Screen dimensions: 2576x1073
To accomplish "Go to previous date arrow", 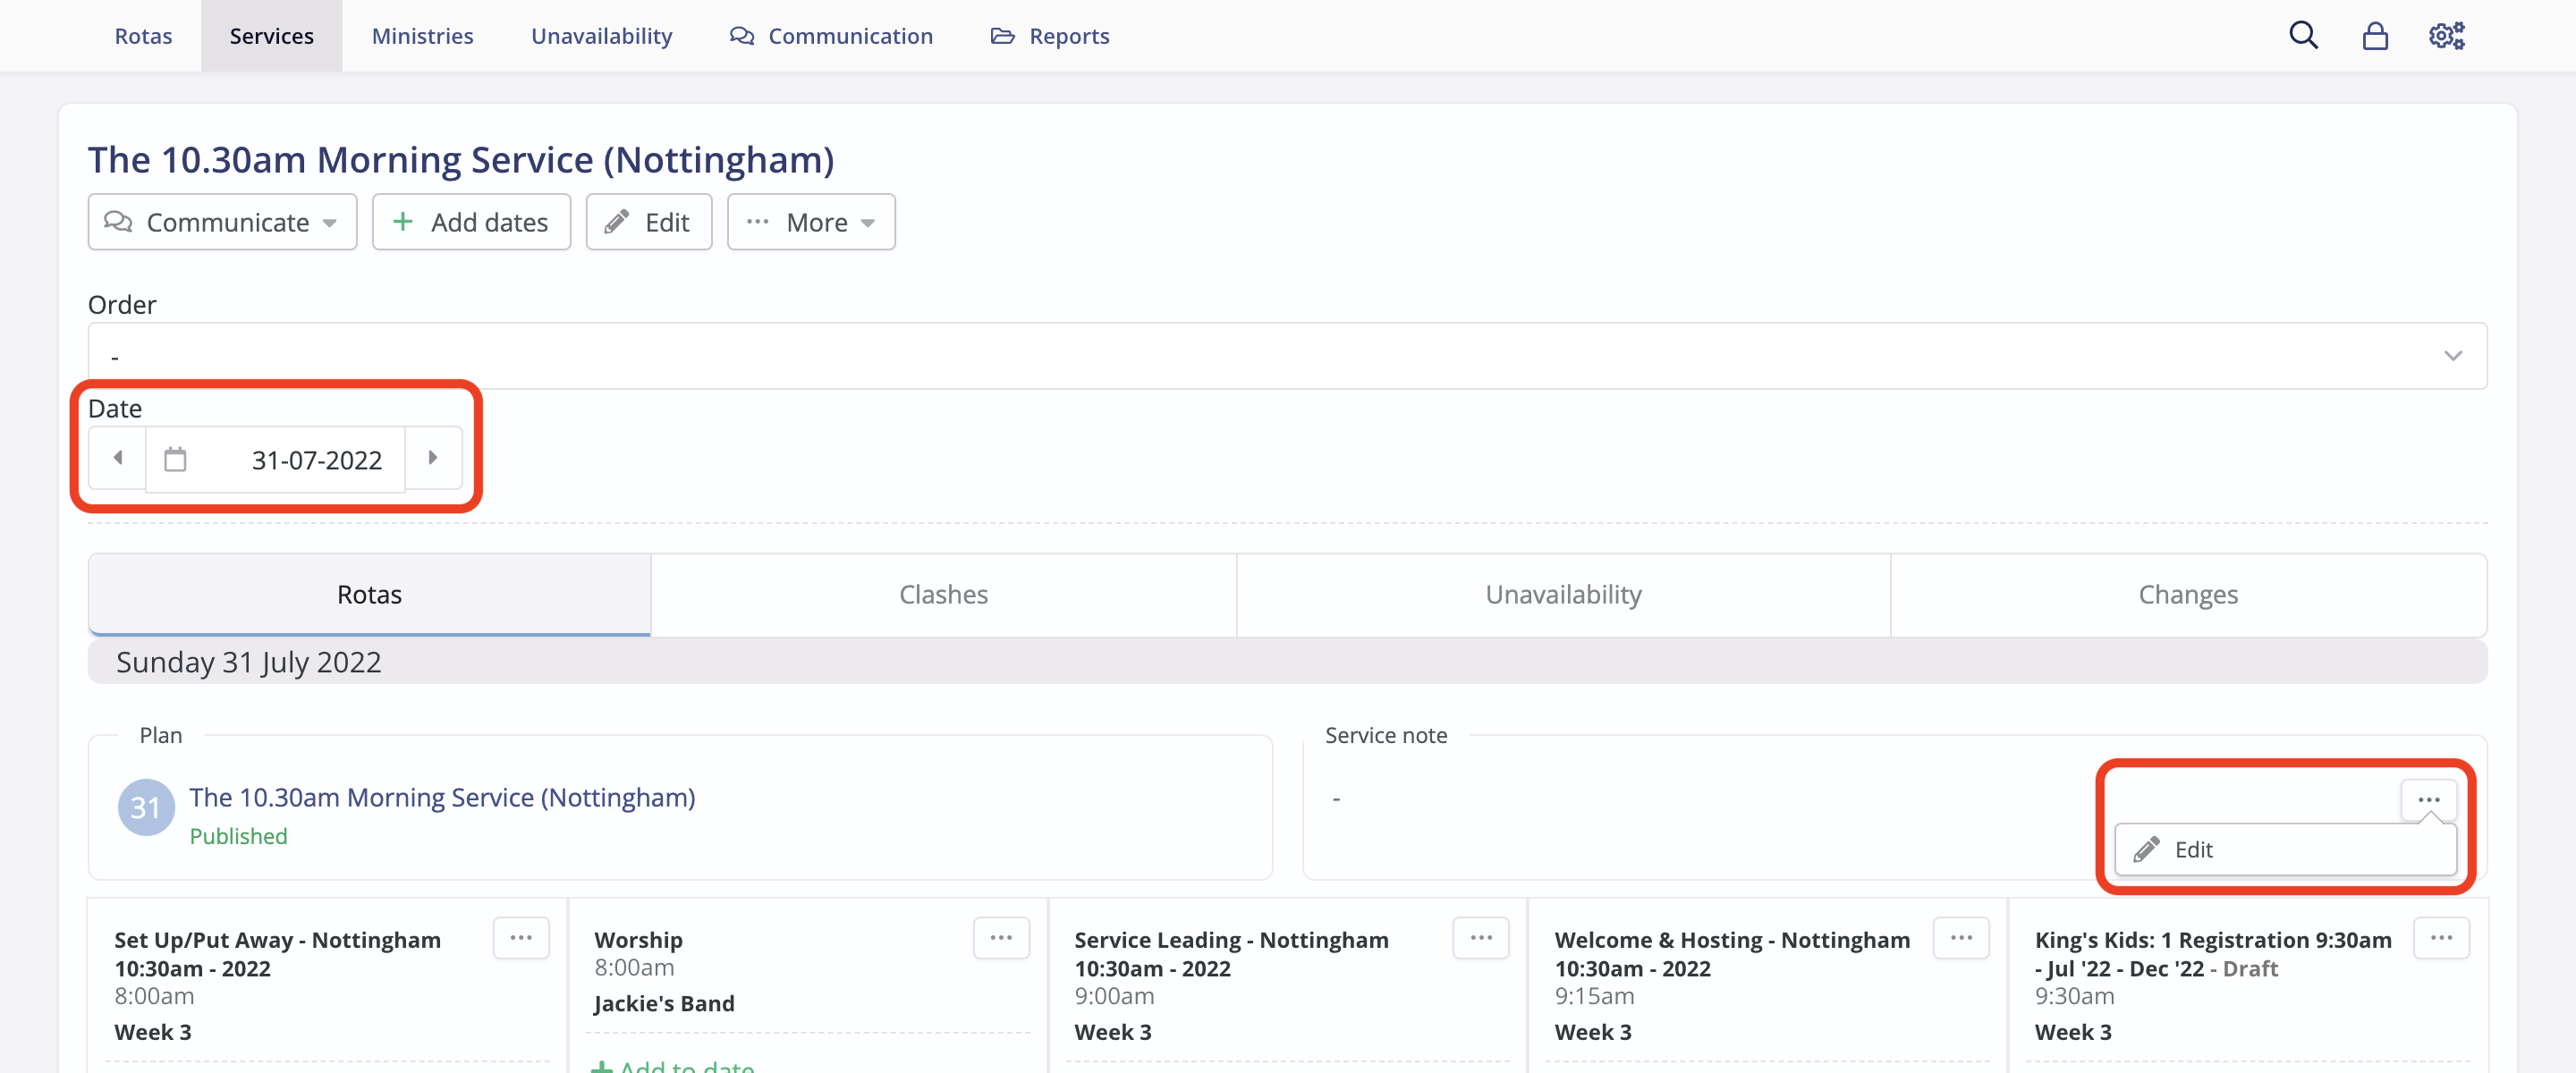I will [118, 458].
